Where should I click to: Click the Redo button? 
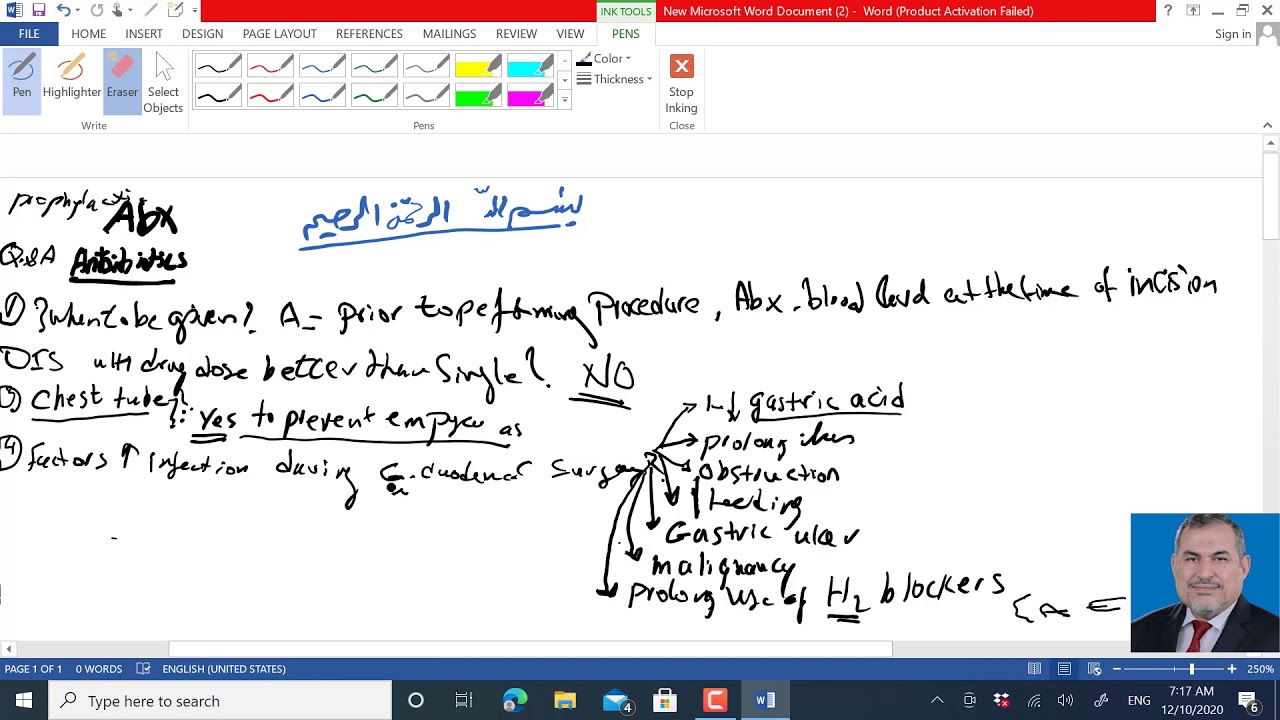(x=97, y=11)
